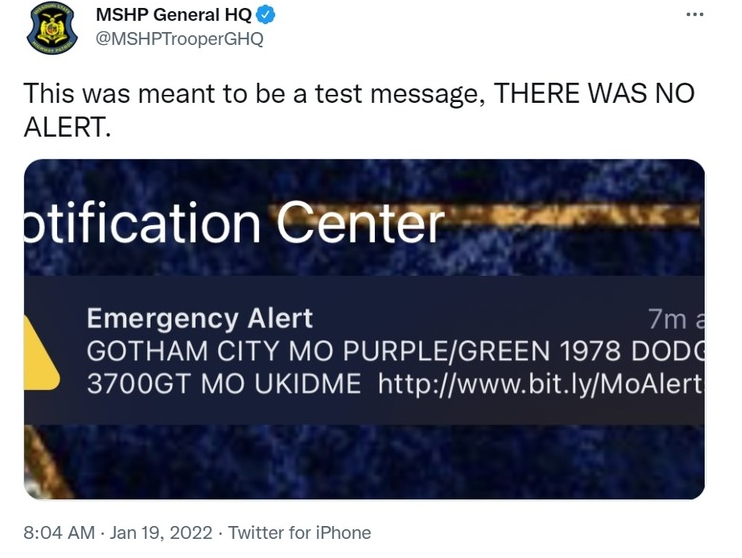
Task: Click the bit.ly/MoAlert URL in the image
Action: click(541, 384)
